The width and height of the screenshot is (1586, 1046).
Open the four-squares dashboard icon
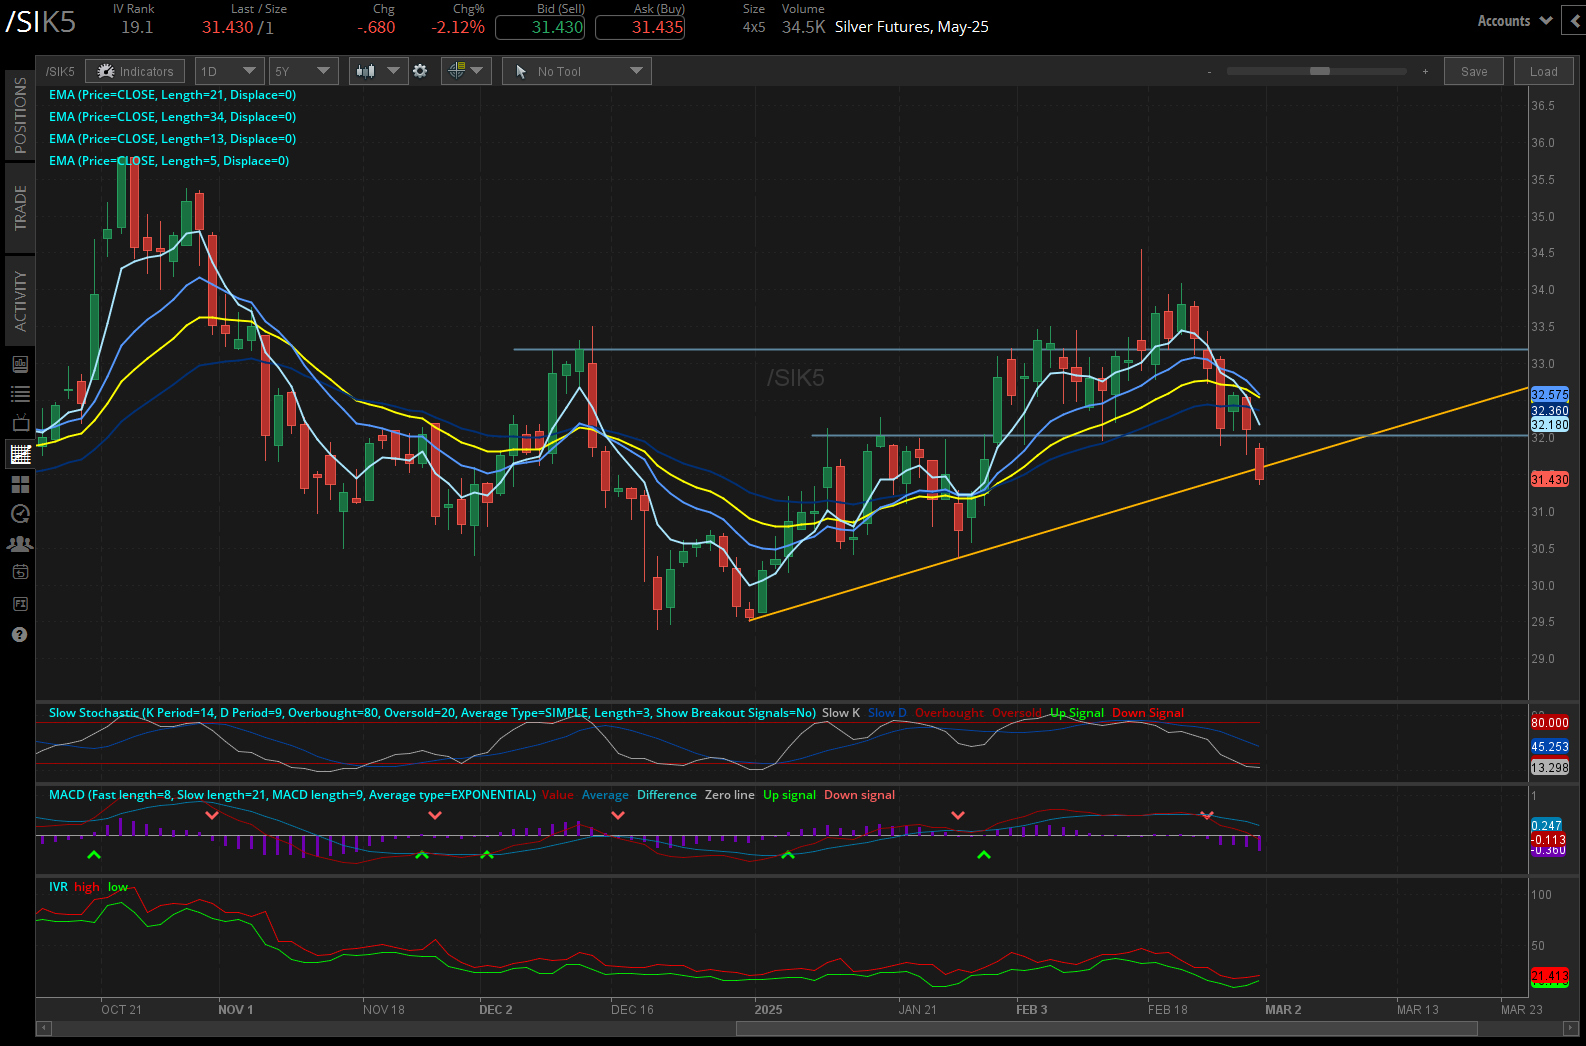(x=20, y=484)
